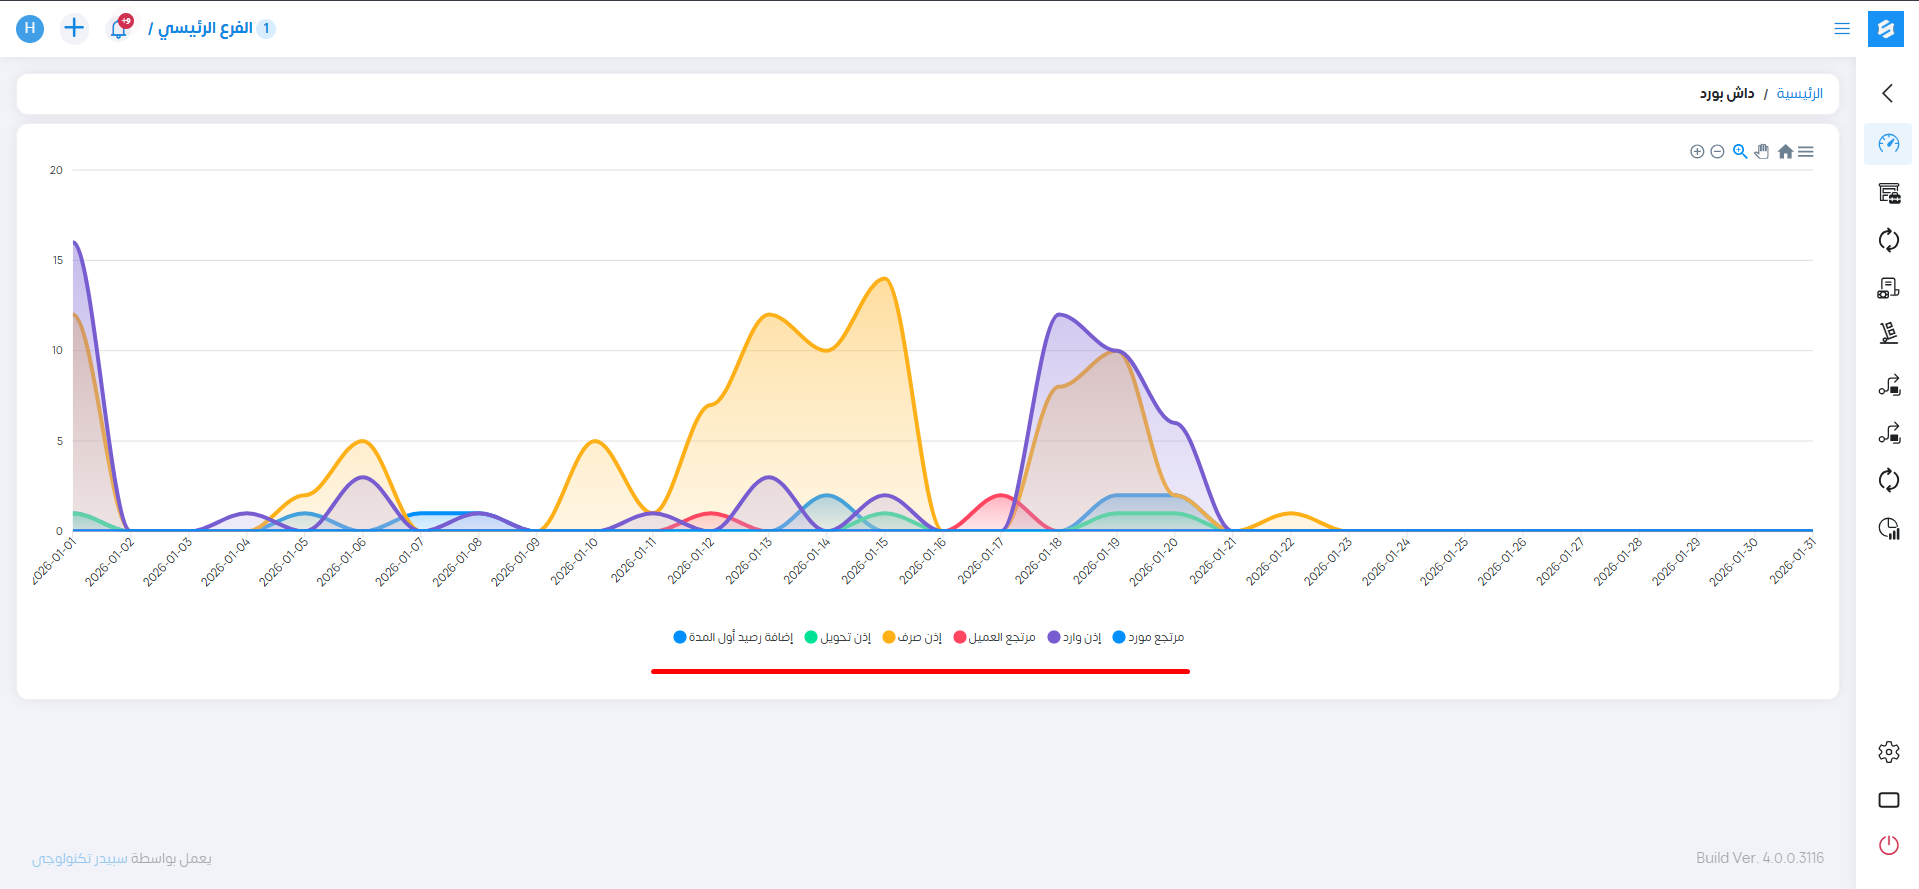Viewport: 1919px width, 889px height.
Task: Open the الفرع الرئيسي branch selector
Action: coord(206,28)
